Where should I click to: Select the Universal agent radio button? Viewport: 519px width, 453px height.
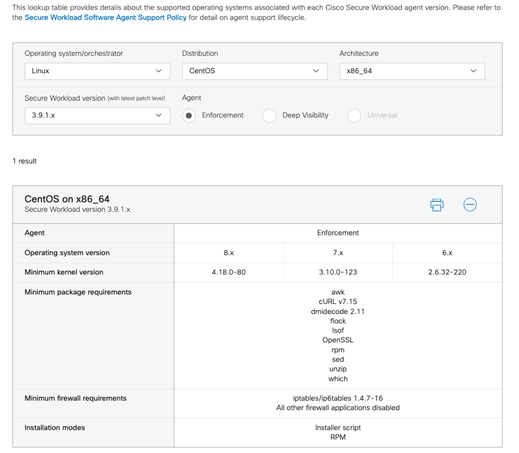click(x=354, y=115)
